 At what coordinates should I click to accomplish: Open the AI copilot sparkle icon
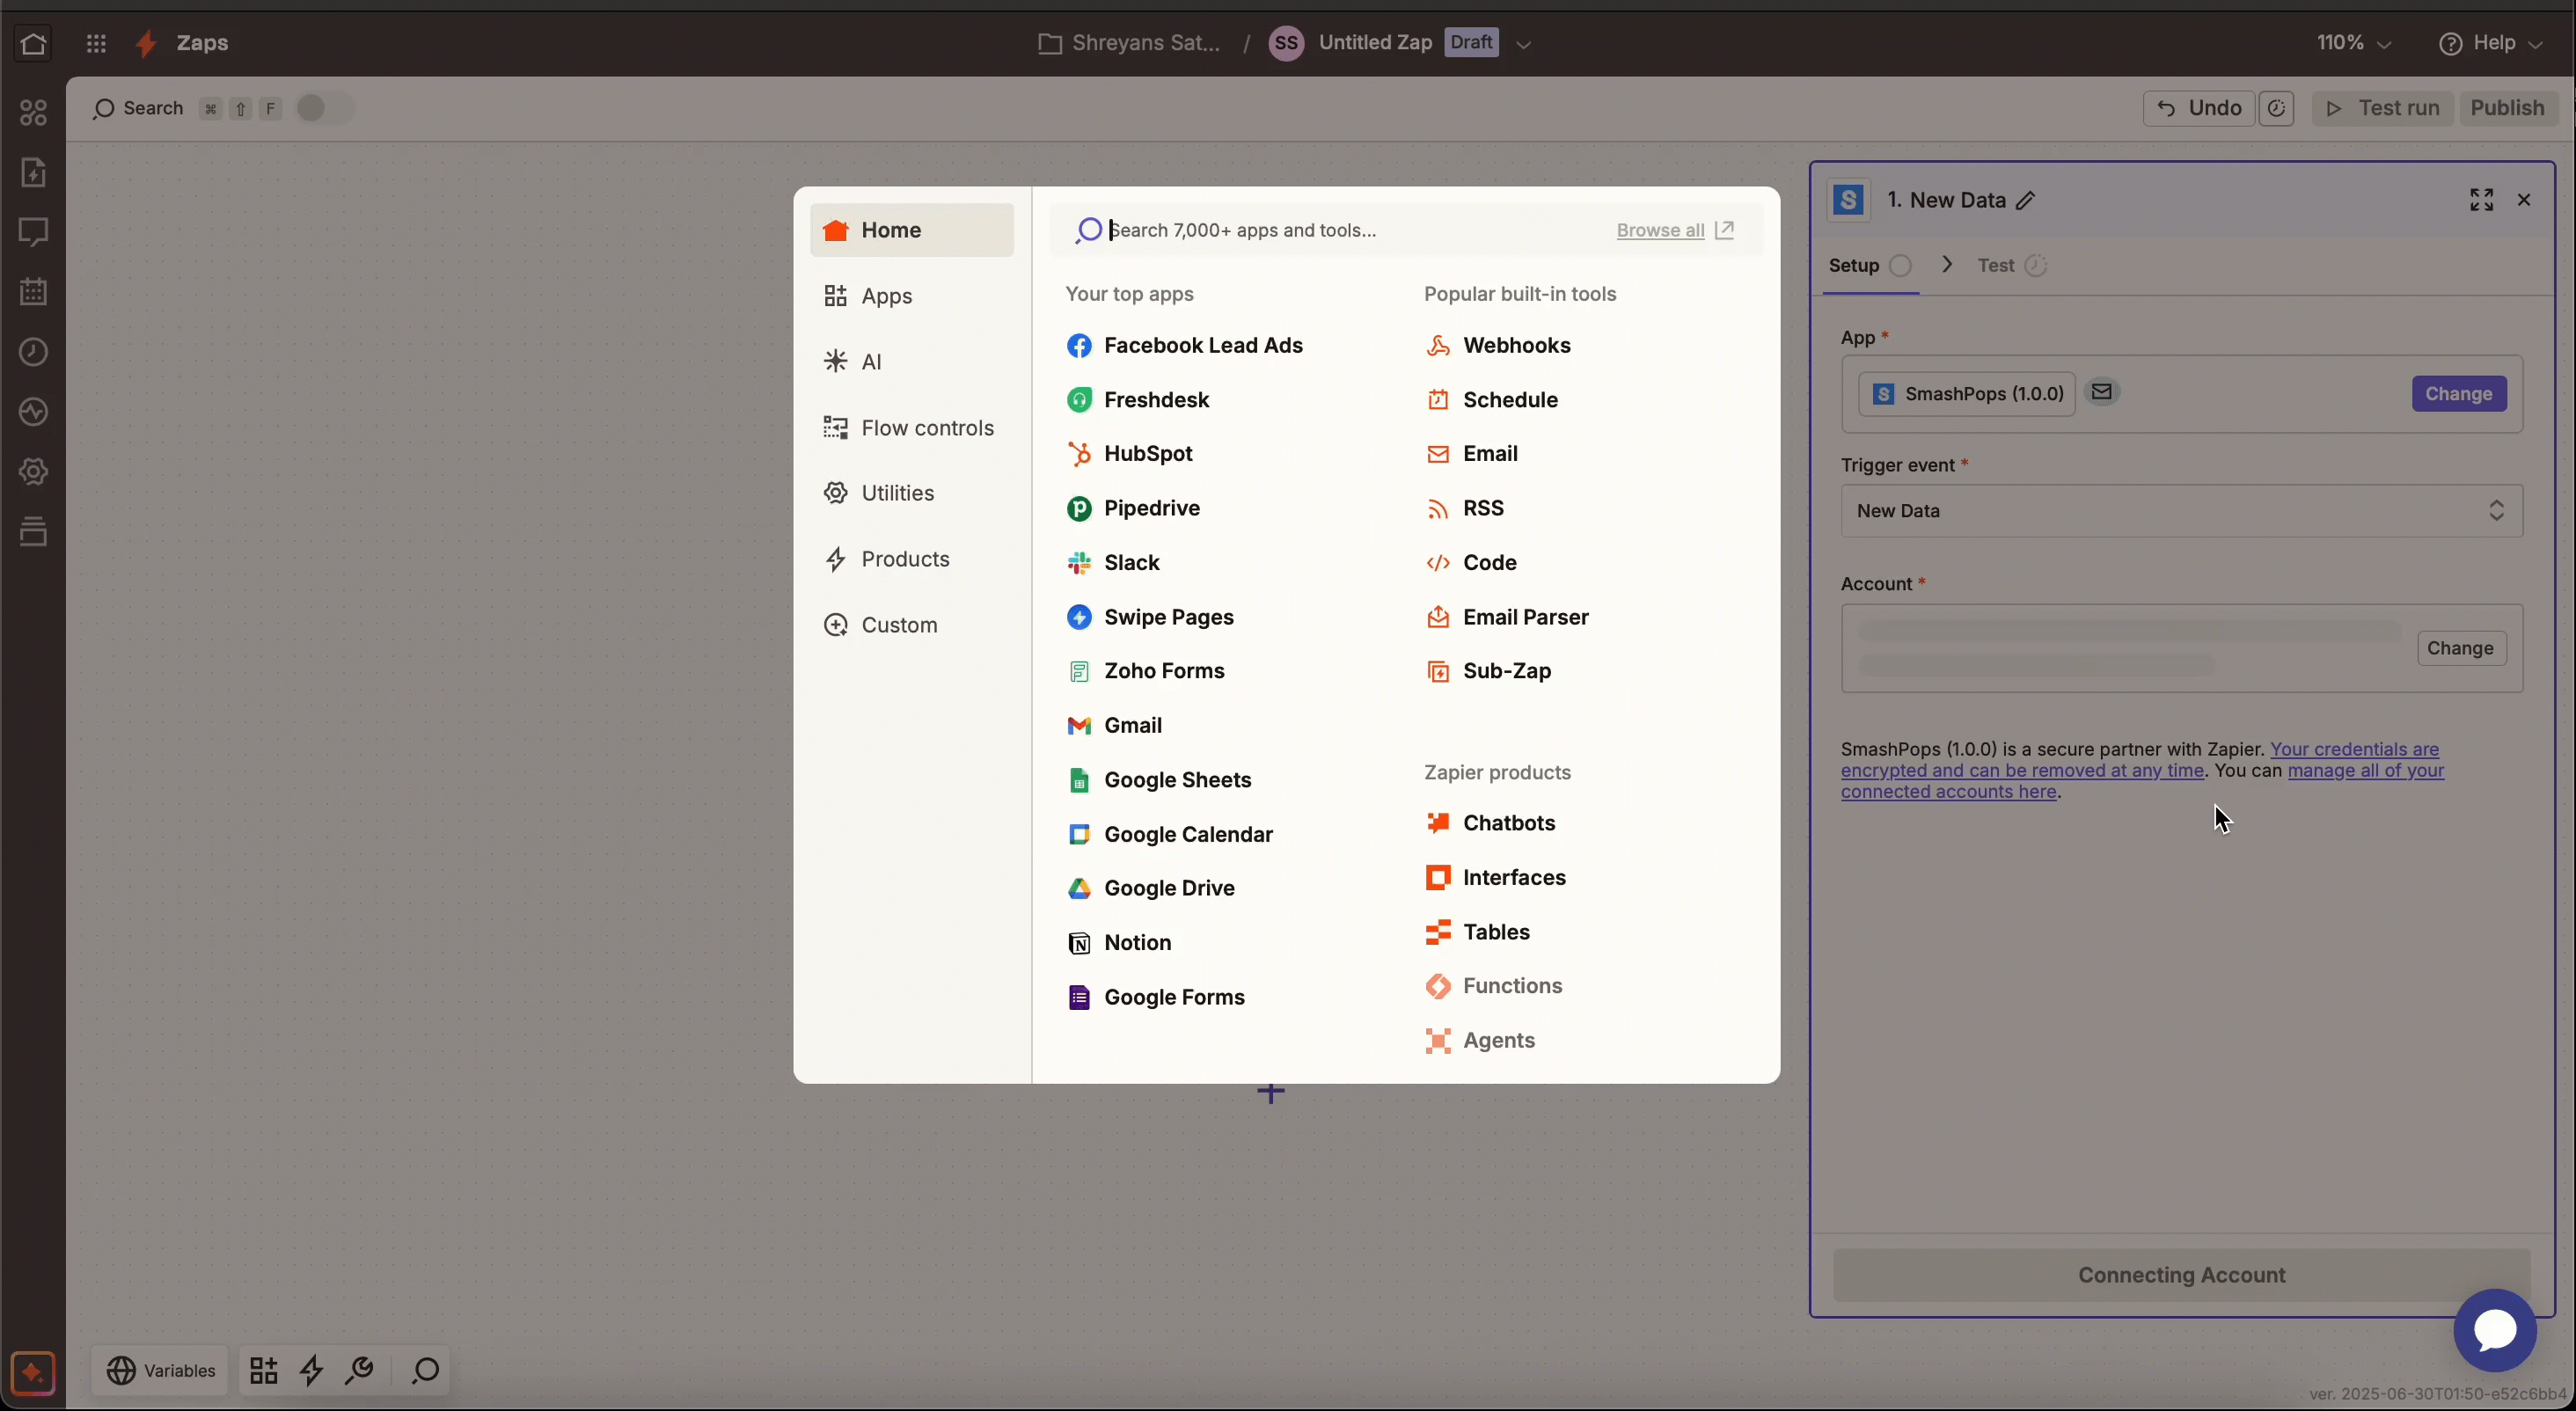[33, 1373]
